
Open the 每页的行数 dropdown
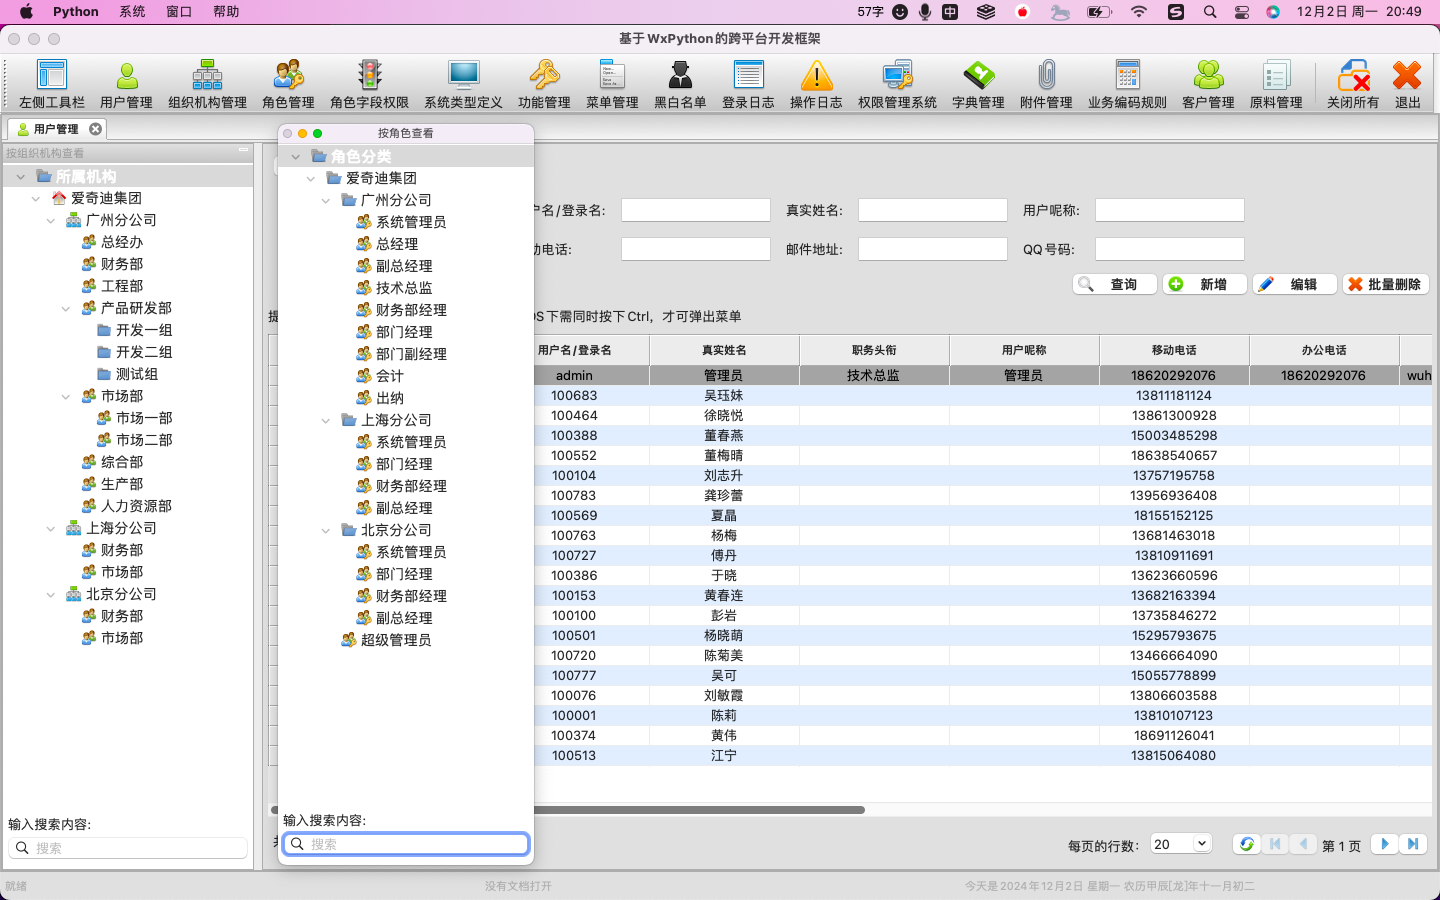point(1181,844)
